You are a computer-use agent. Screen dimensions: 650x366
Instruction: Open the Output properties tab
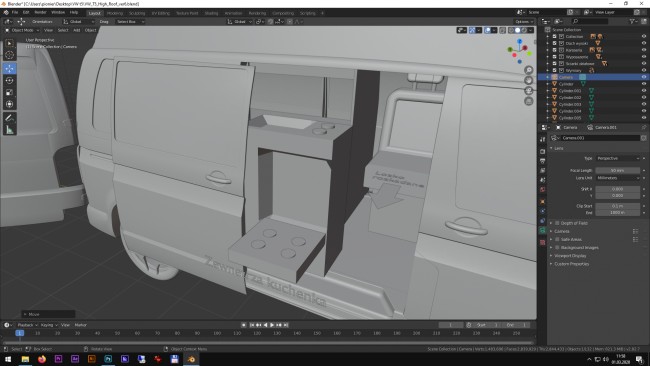(543, 161)
